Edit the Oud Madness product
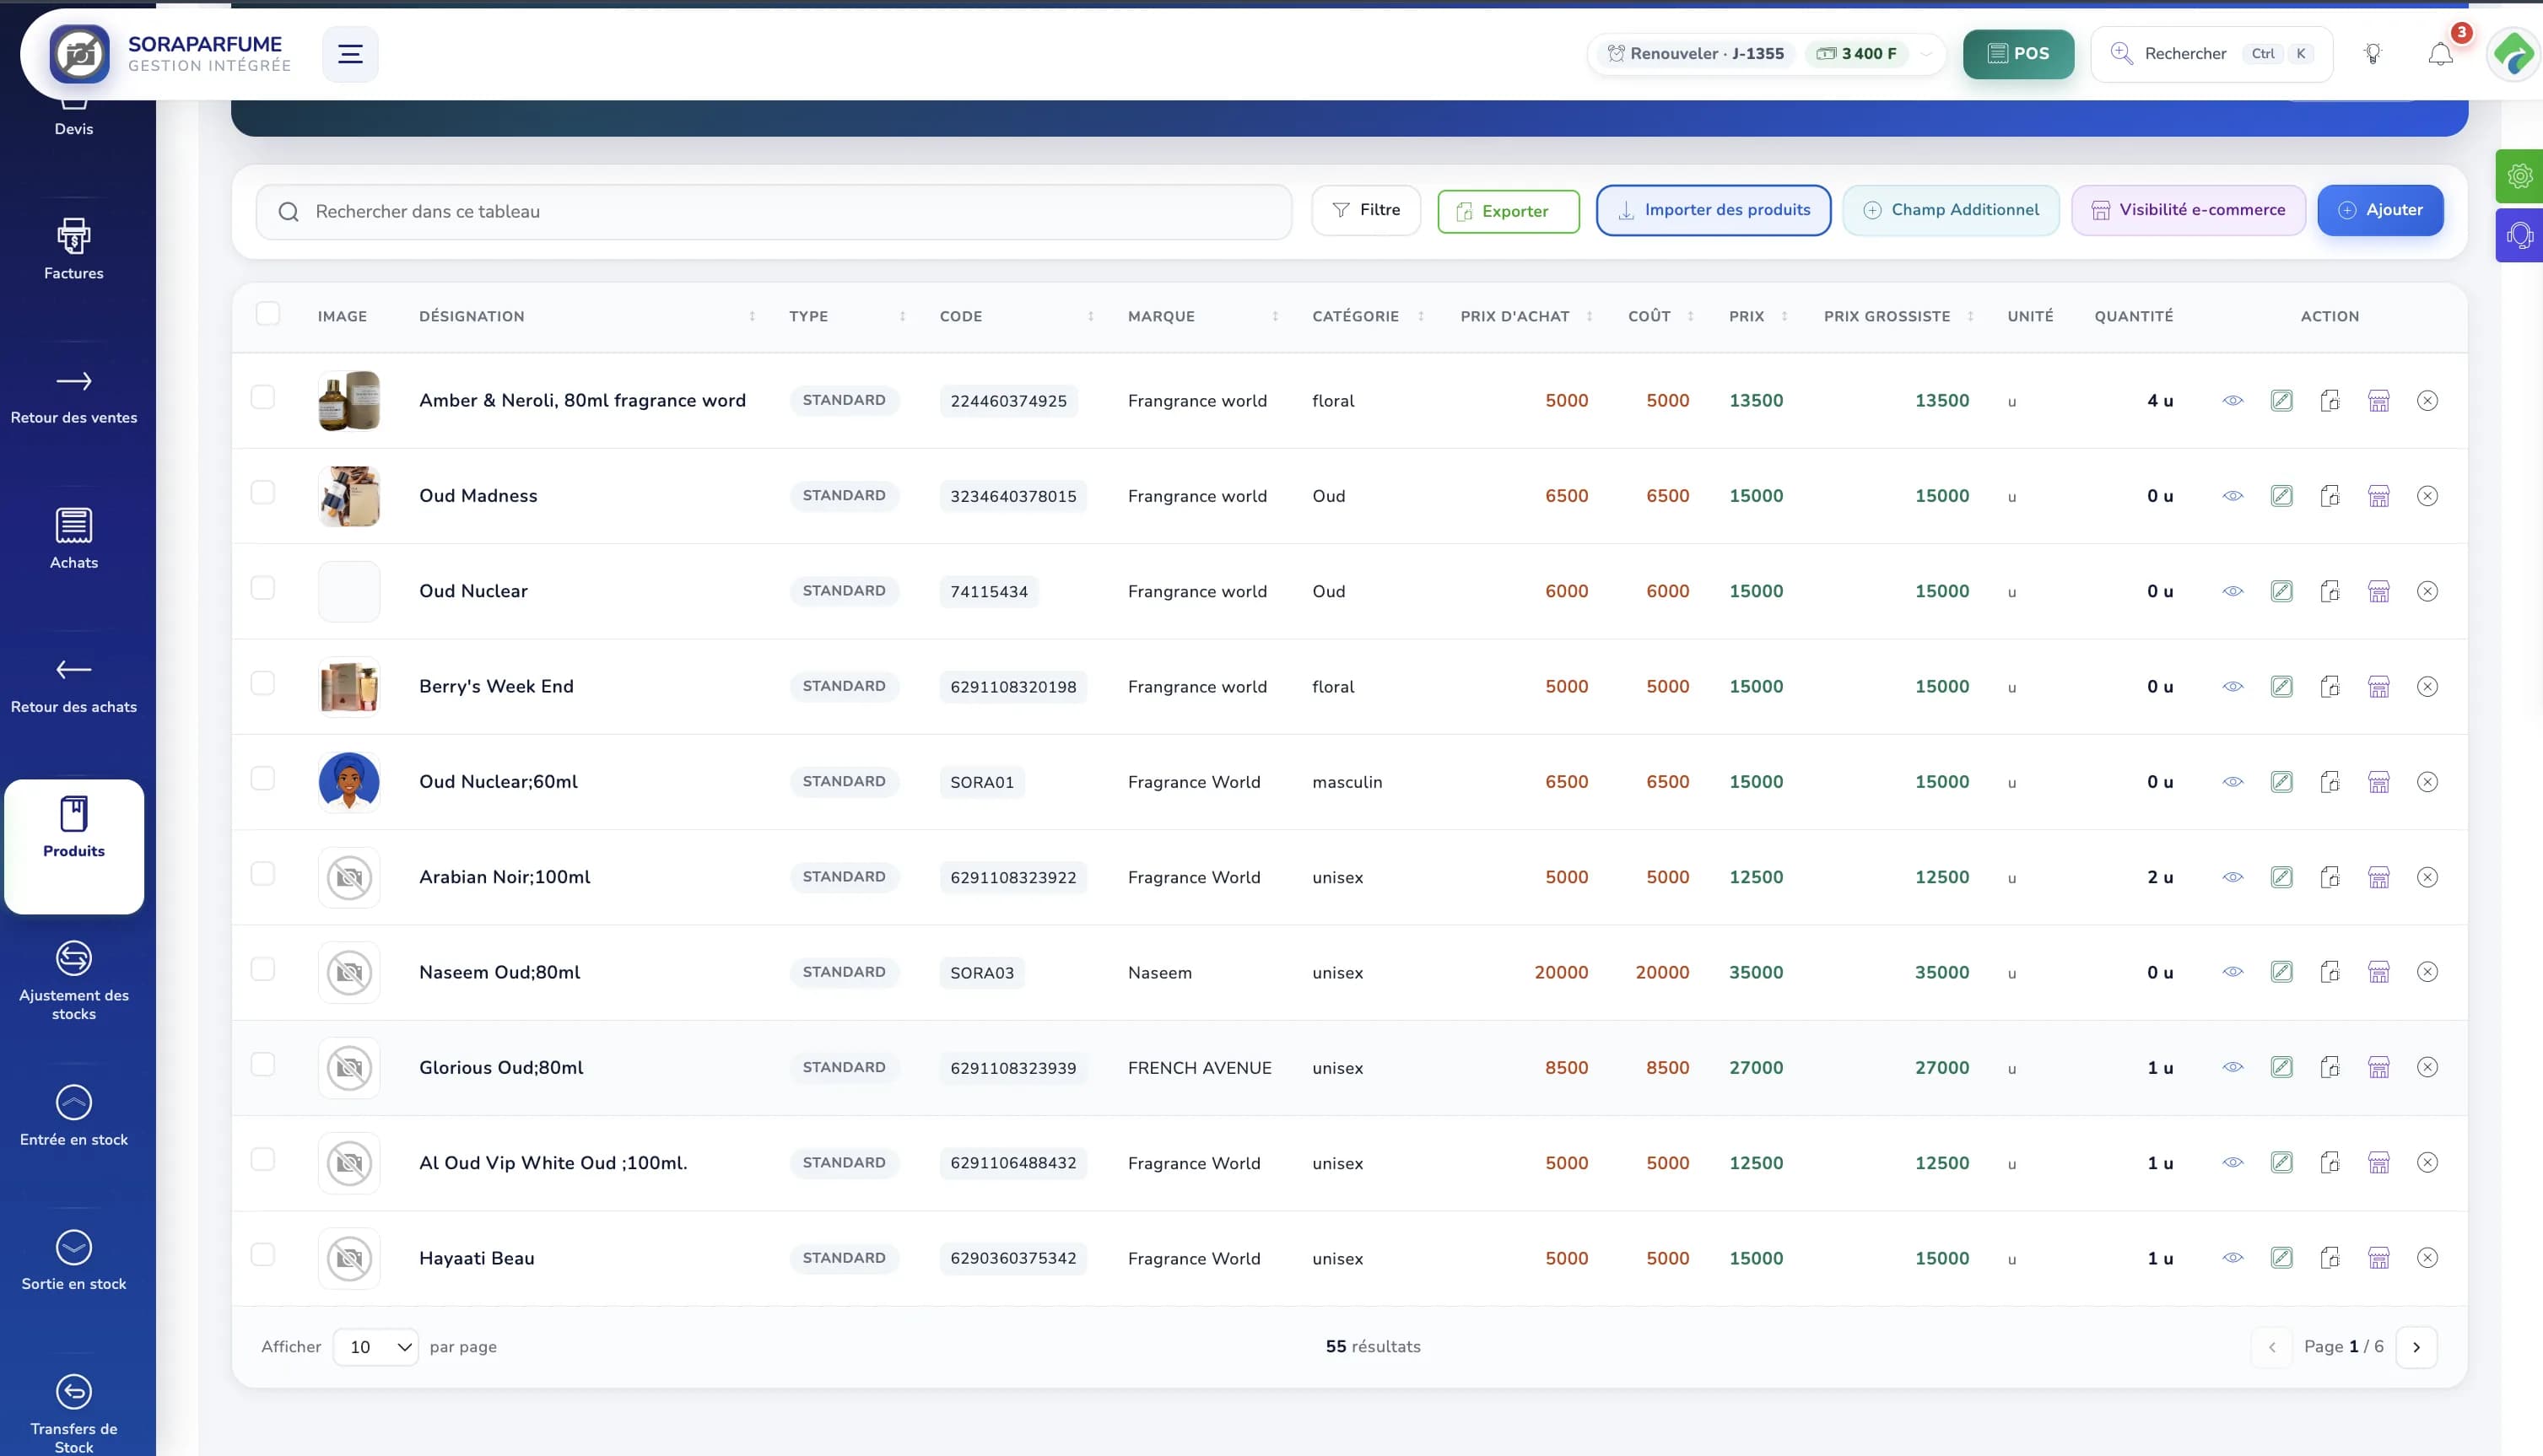The image size is (2543, 1456). tap(2281, 496)
